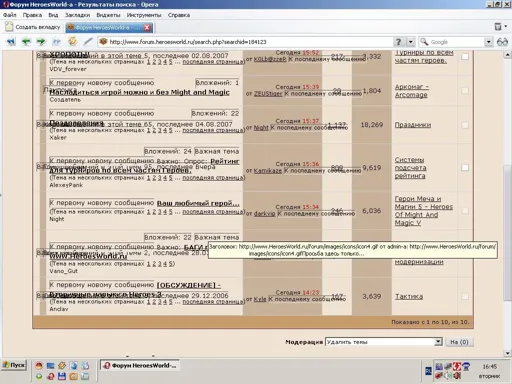Open the Системы подсчета рейтинга forum link
The height and width of the screenshot is (384, 512).
tap(411, 168)
